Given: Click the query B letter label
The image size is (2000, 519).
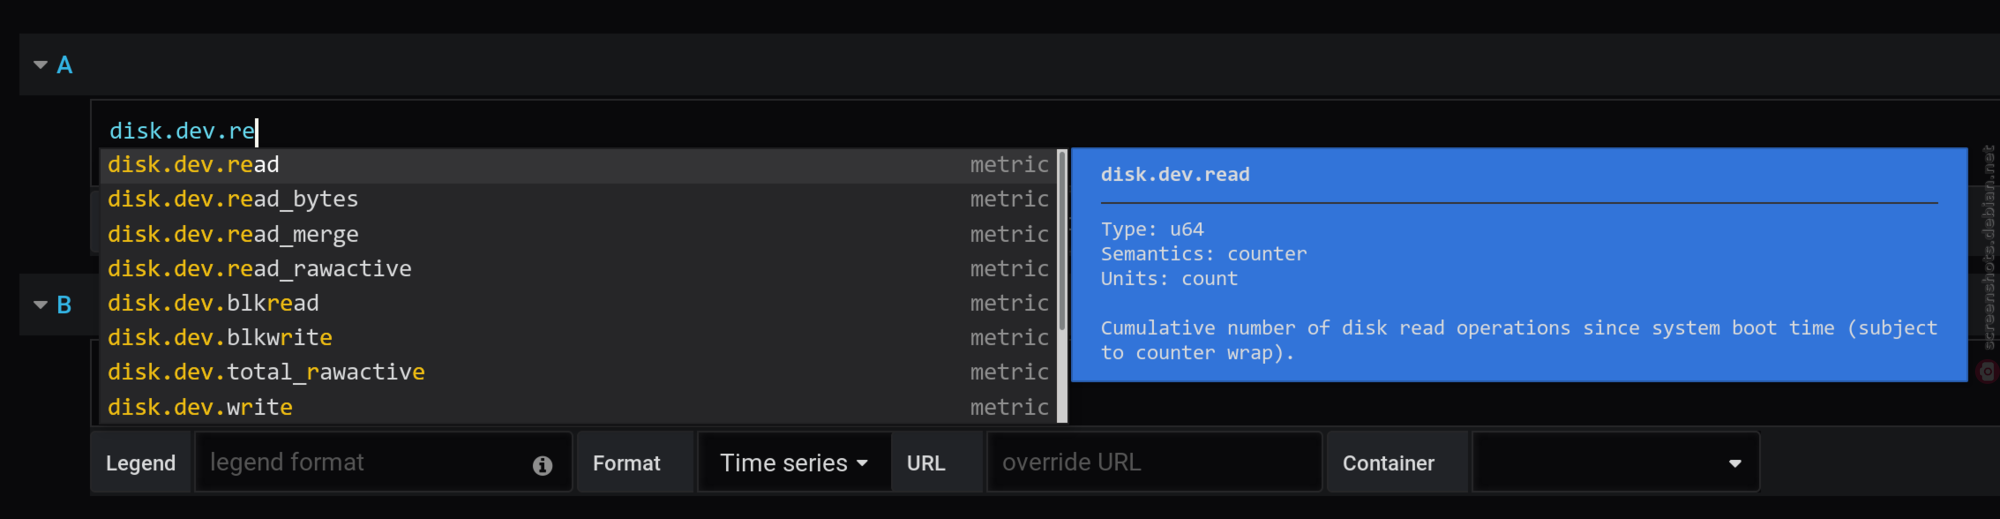Looking at the screenshot, I should (65, 305).
